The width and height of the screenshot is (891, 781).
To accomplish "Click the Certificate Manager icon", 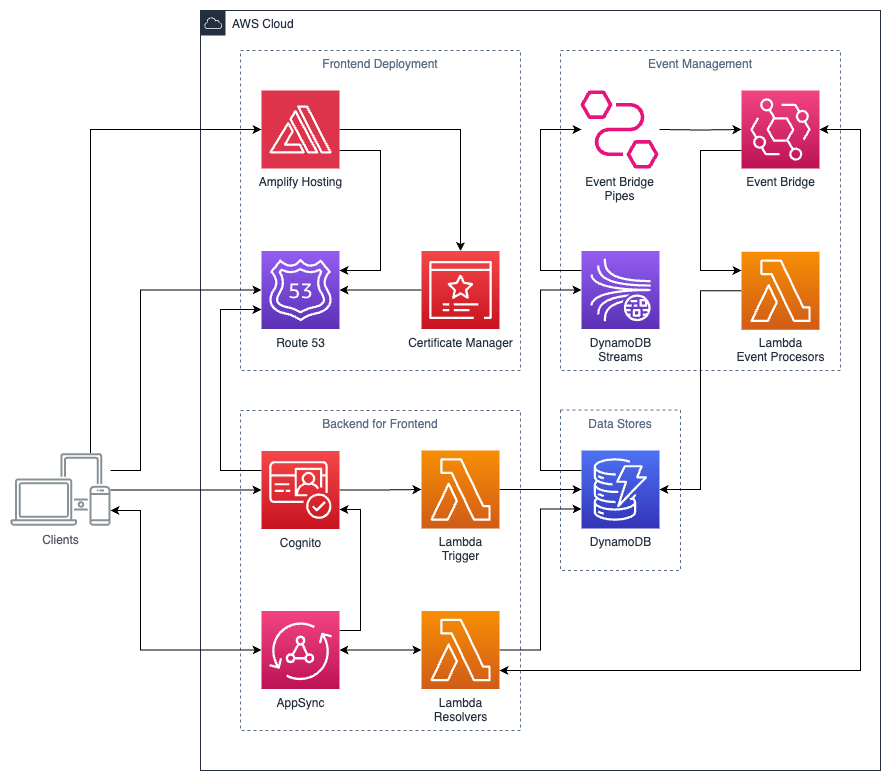I will pos(460,290).
